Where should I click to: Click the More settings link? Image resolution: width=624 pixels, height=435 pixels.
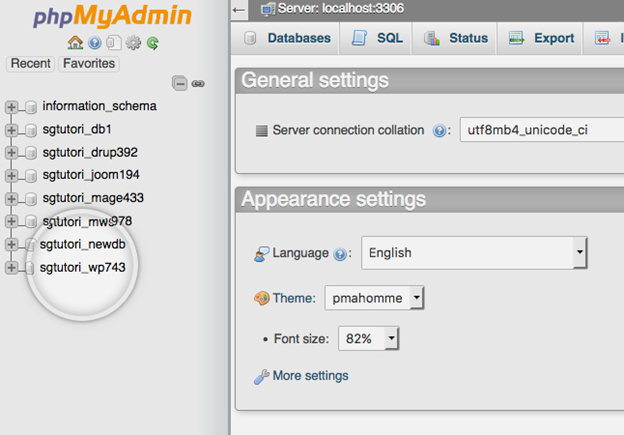(x=310, y=376)
